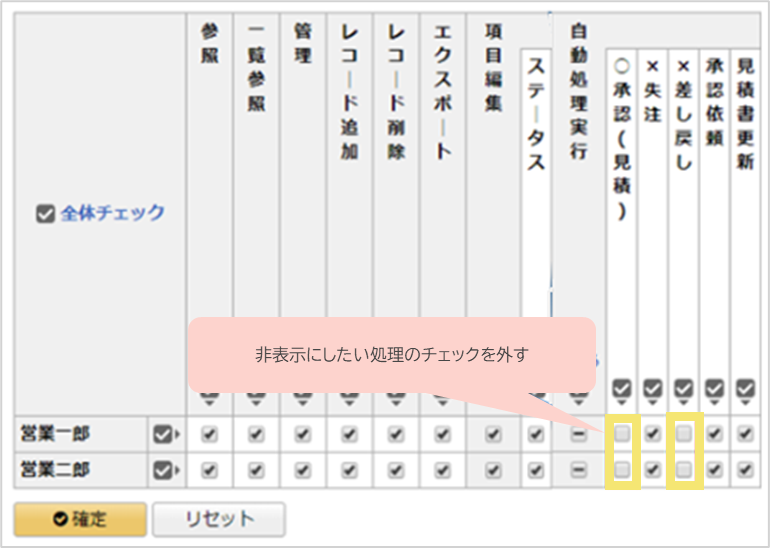Uncheck レコード削除 for 営業一郎
This screenshot has height=548, width=770.
396,434
